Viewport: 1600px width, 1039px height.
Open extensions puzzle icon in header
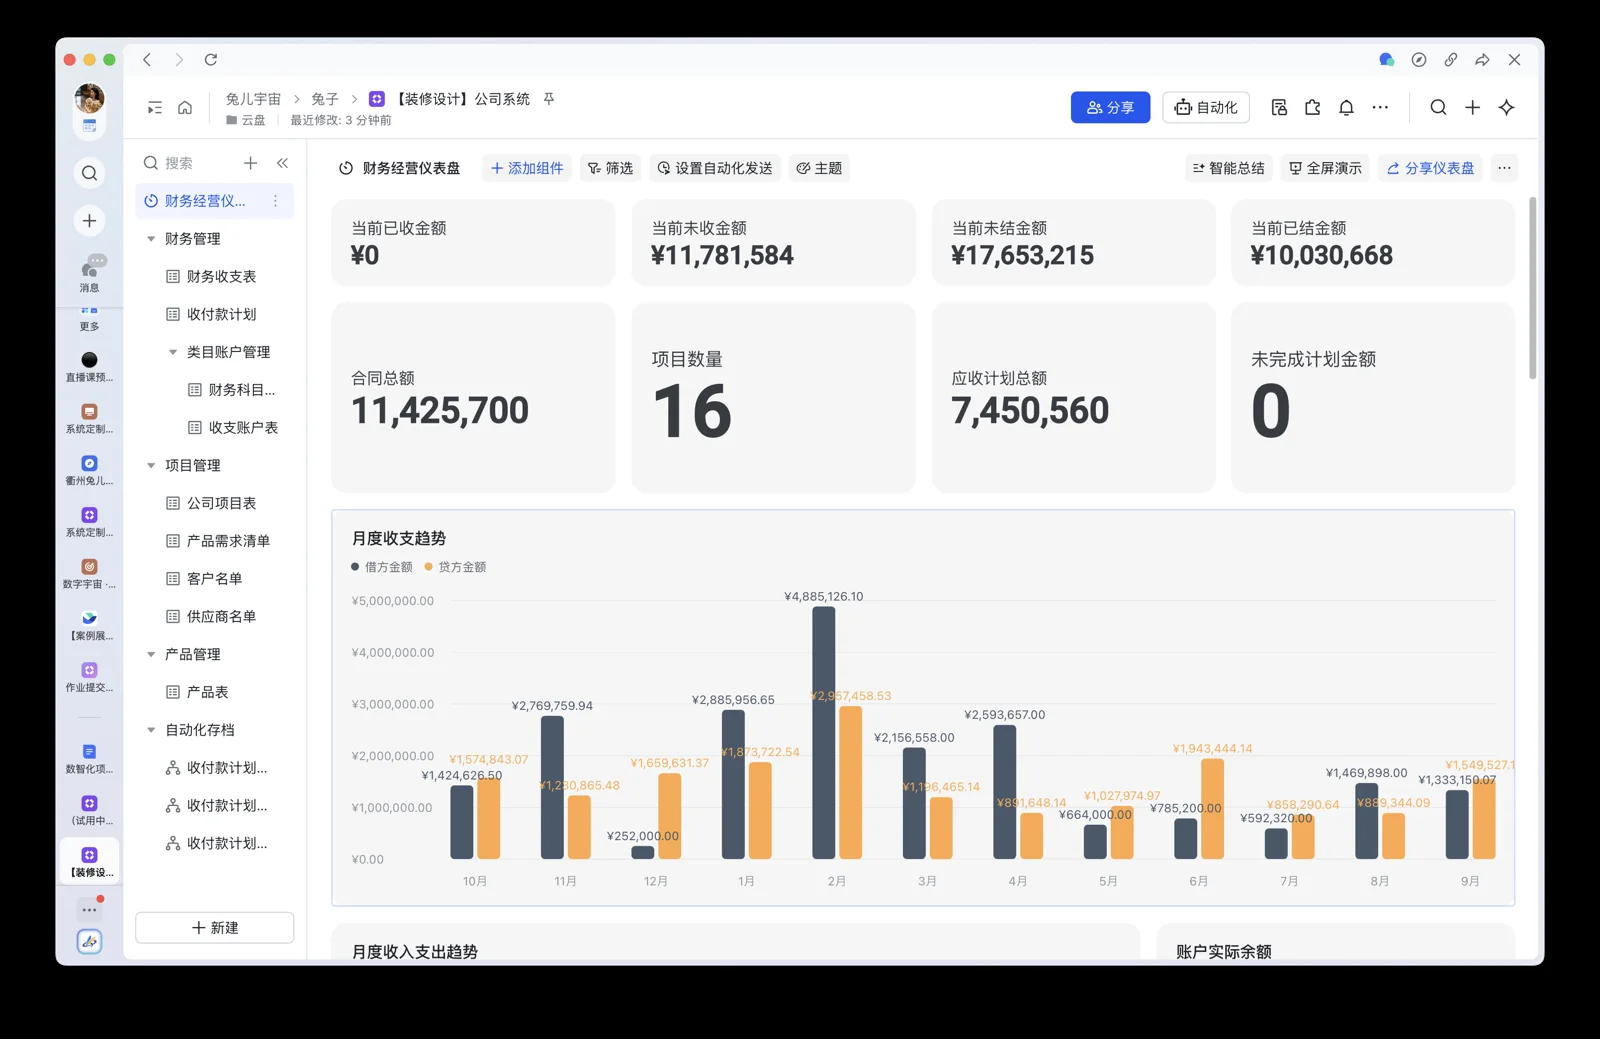tap(1312, 108)
